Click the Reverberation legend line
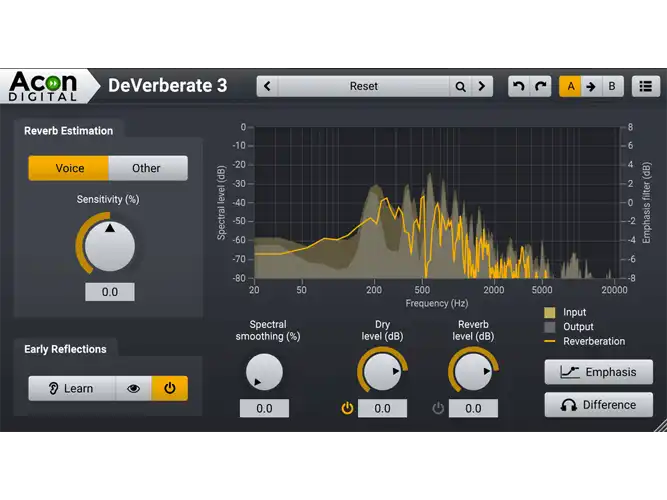The width and height of the screenshot is (667, 500). coord(550,341)
